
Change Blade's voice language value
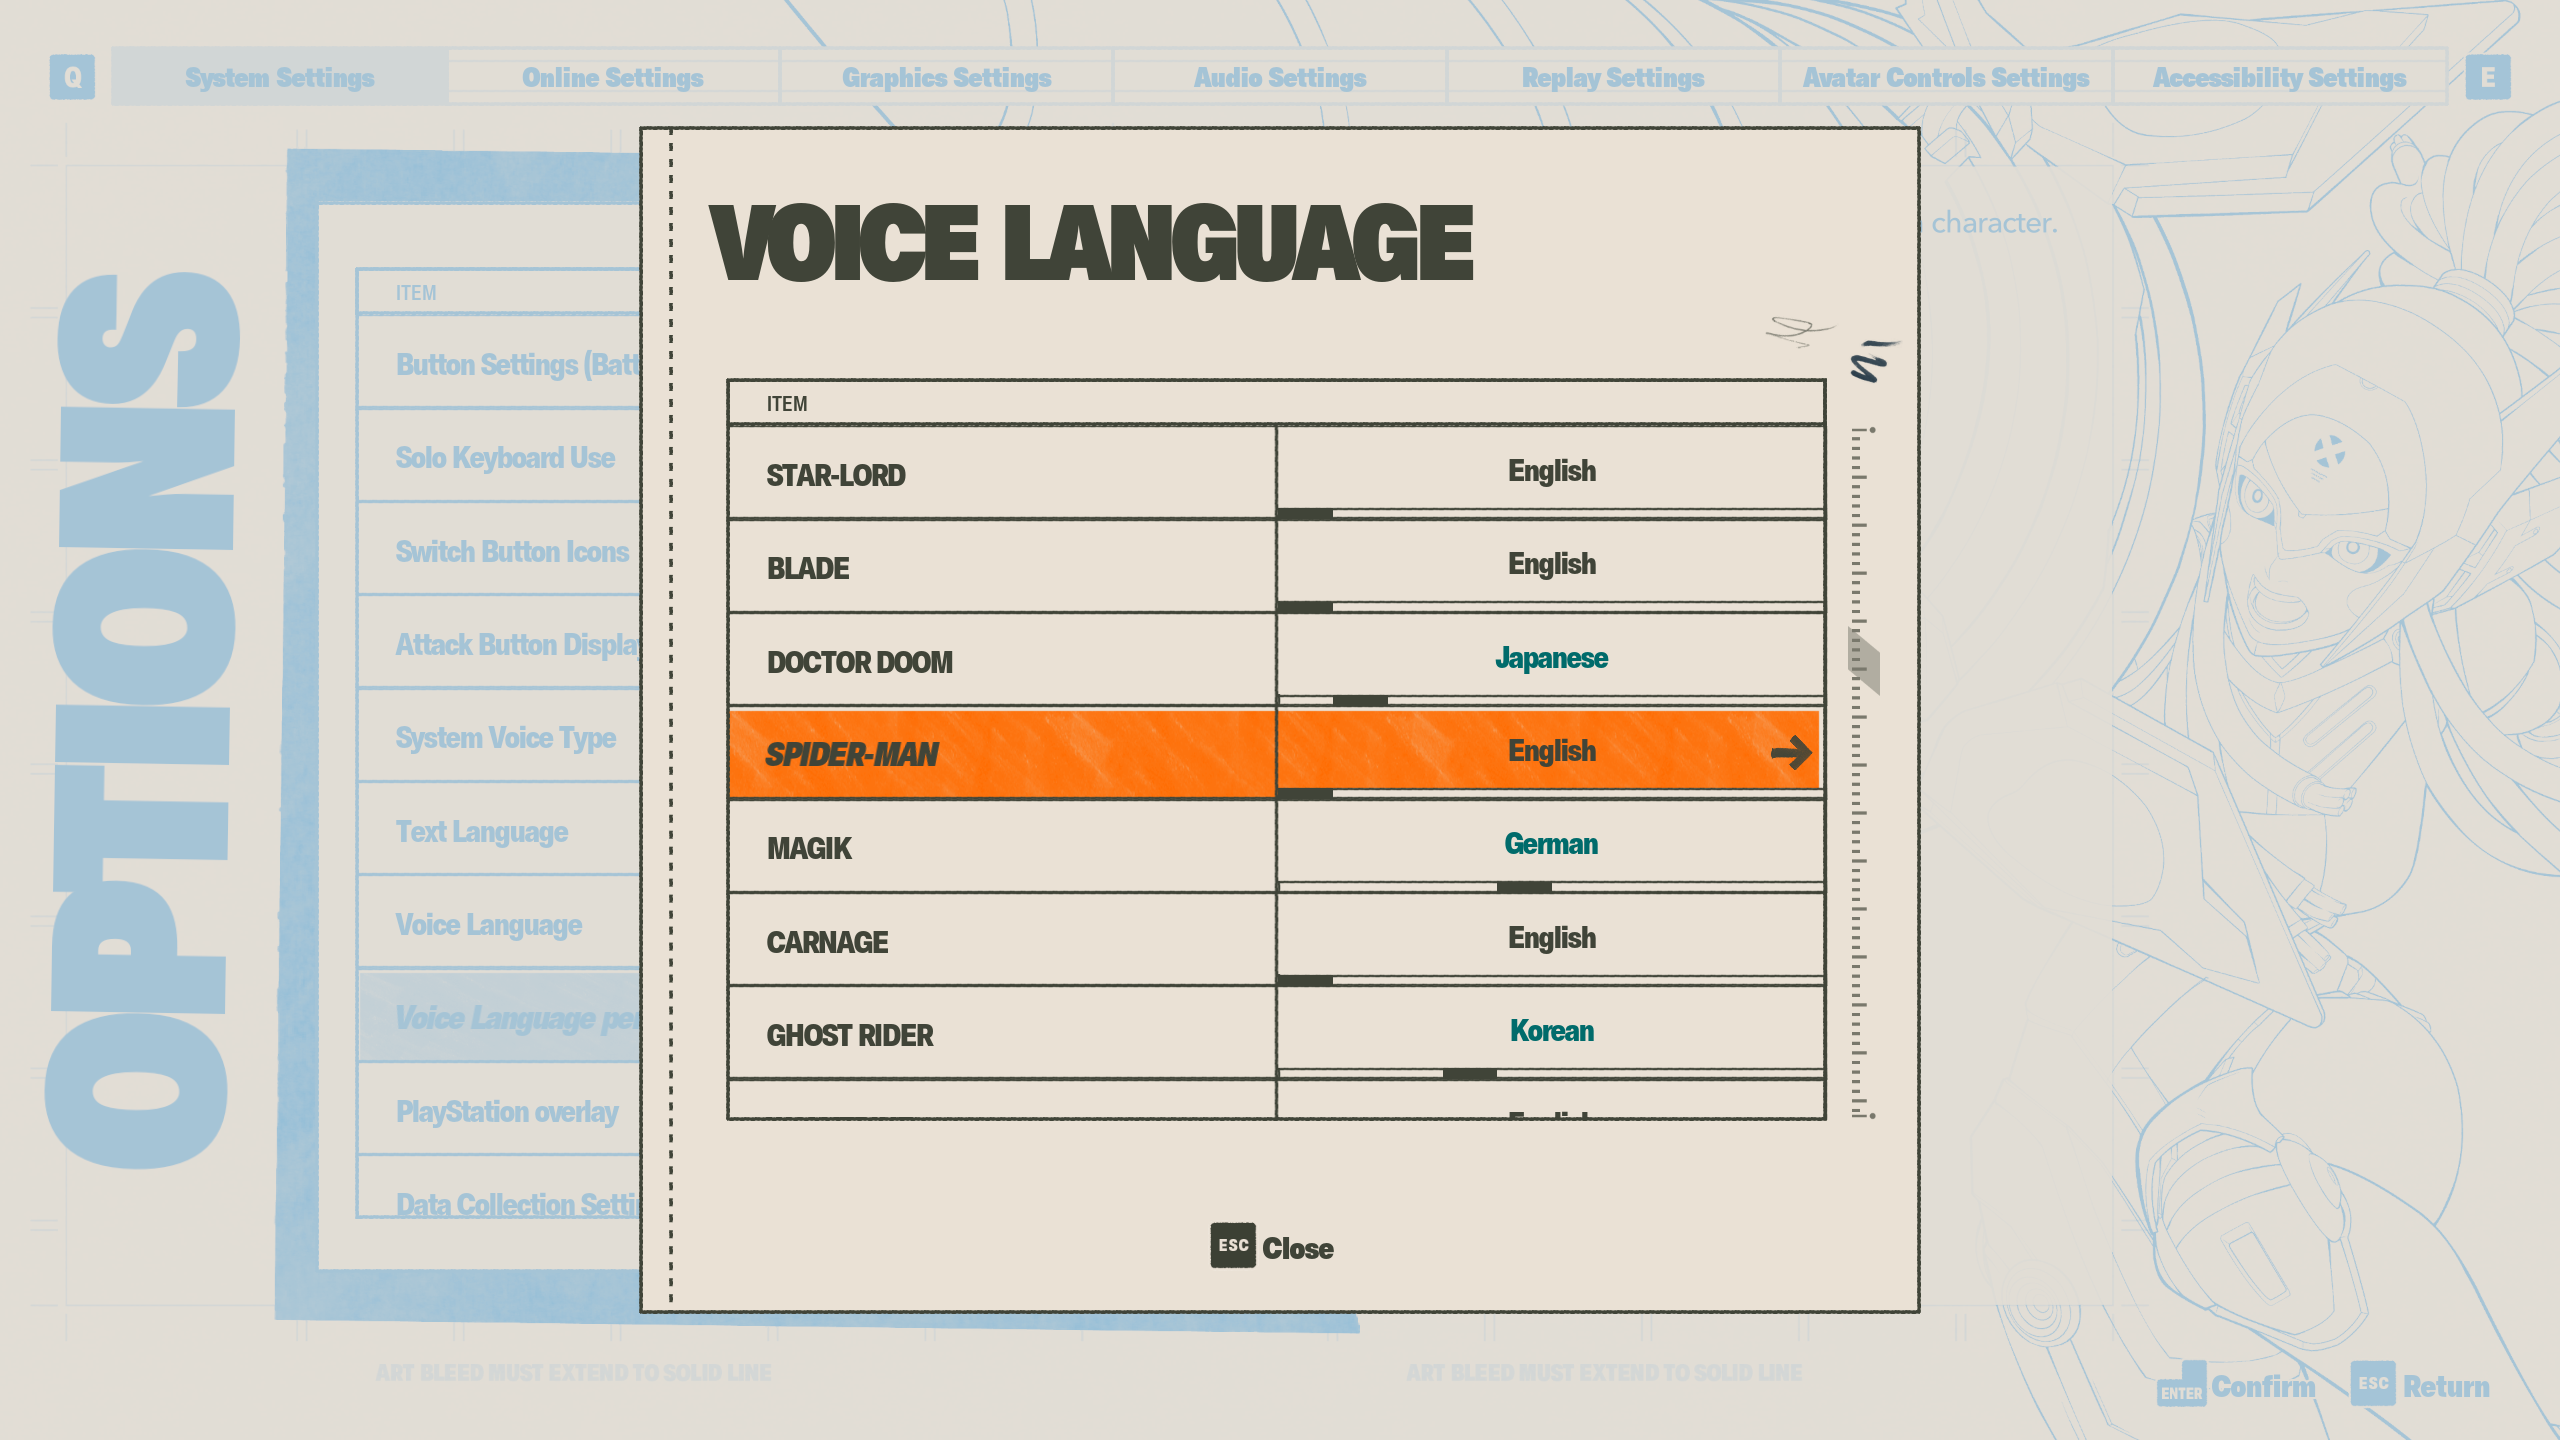(1551, 564)
